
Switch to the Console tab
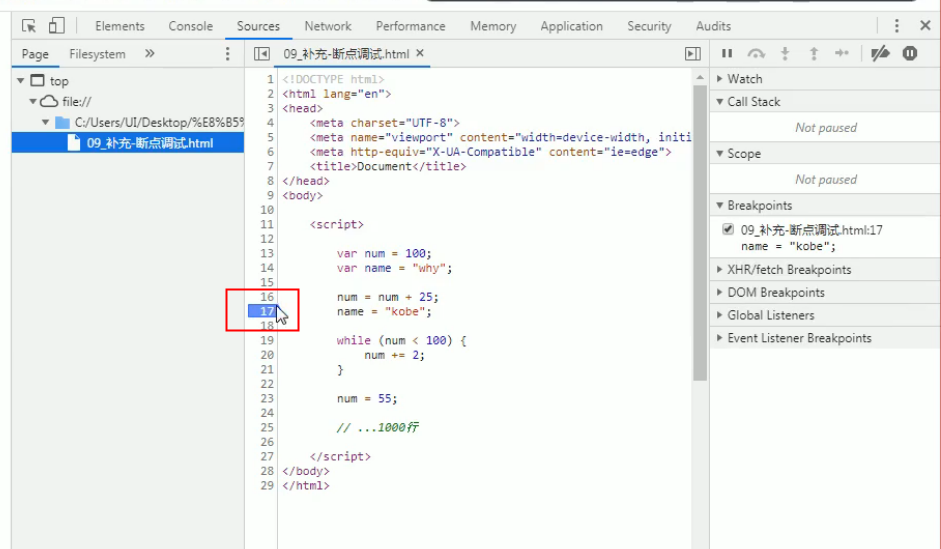(190, 26)
